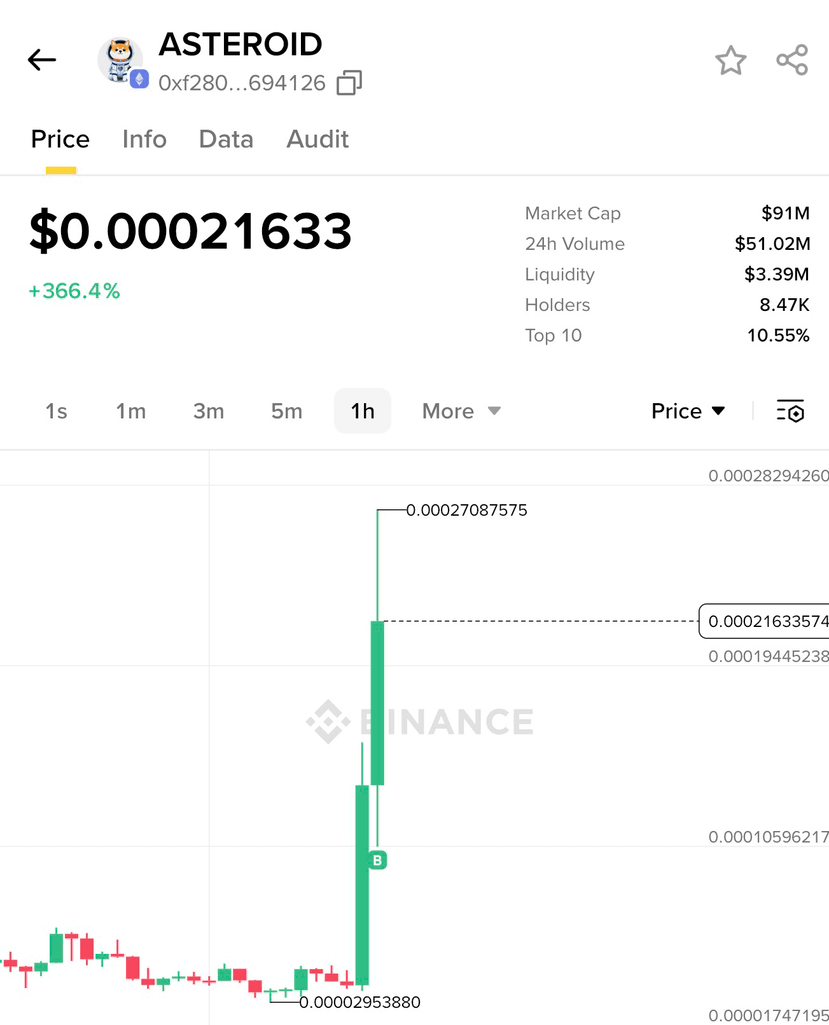This screenshot has width=829, height=1025.
Task: Tap the green B buy marker
Action: (x=377, y=860)
